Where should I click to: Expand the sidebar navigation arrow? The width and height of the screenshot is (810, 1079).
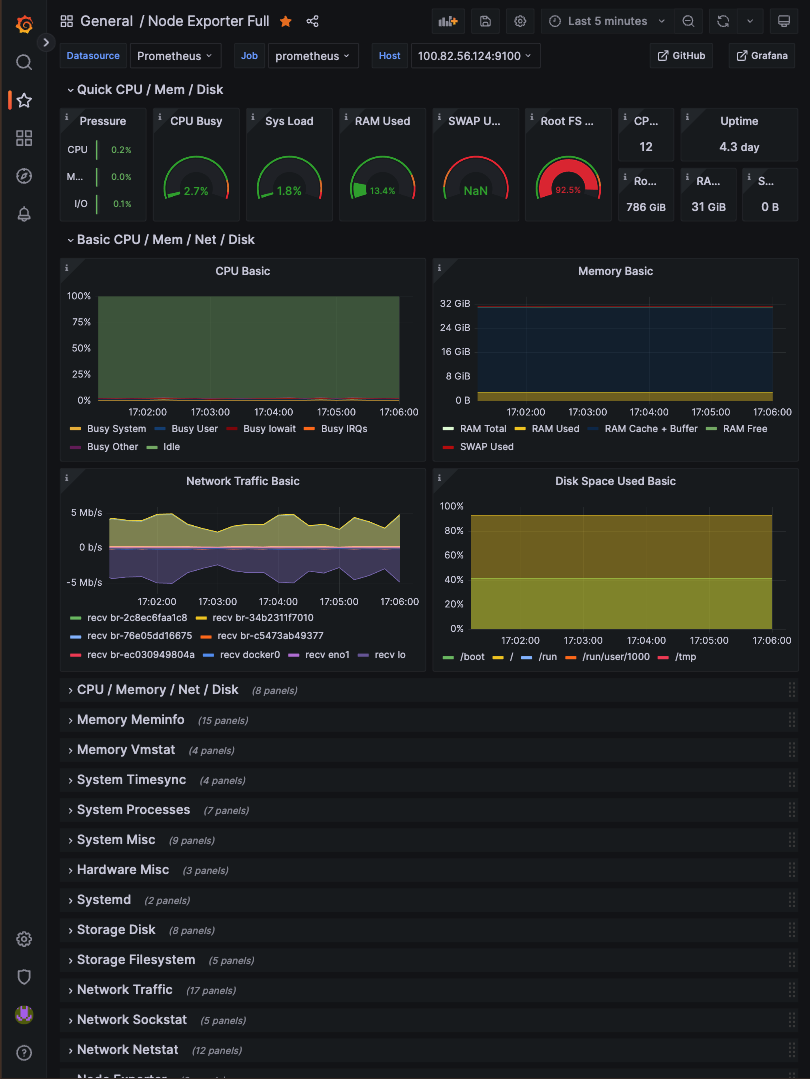coord(46,43)
